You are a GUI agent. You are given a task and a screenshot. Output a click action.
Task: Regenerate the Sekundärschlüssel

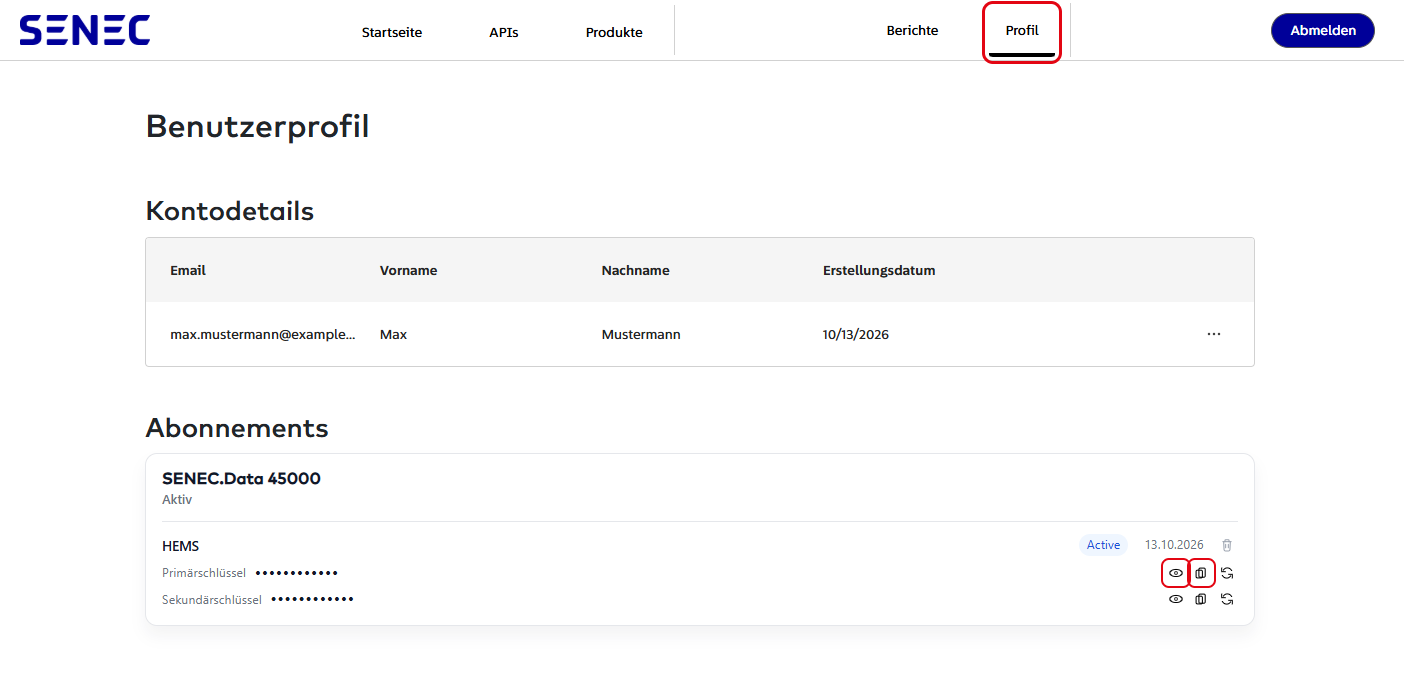click(1227, 599)
